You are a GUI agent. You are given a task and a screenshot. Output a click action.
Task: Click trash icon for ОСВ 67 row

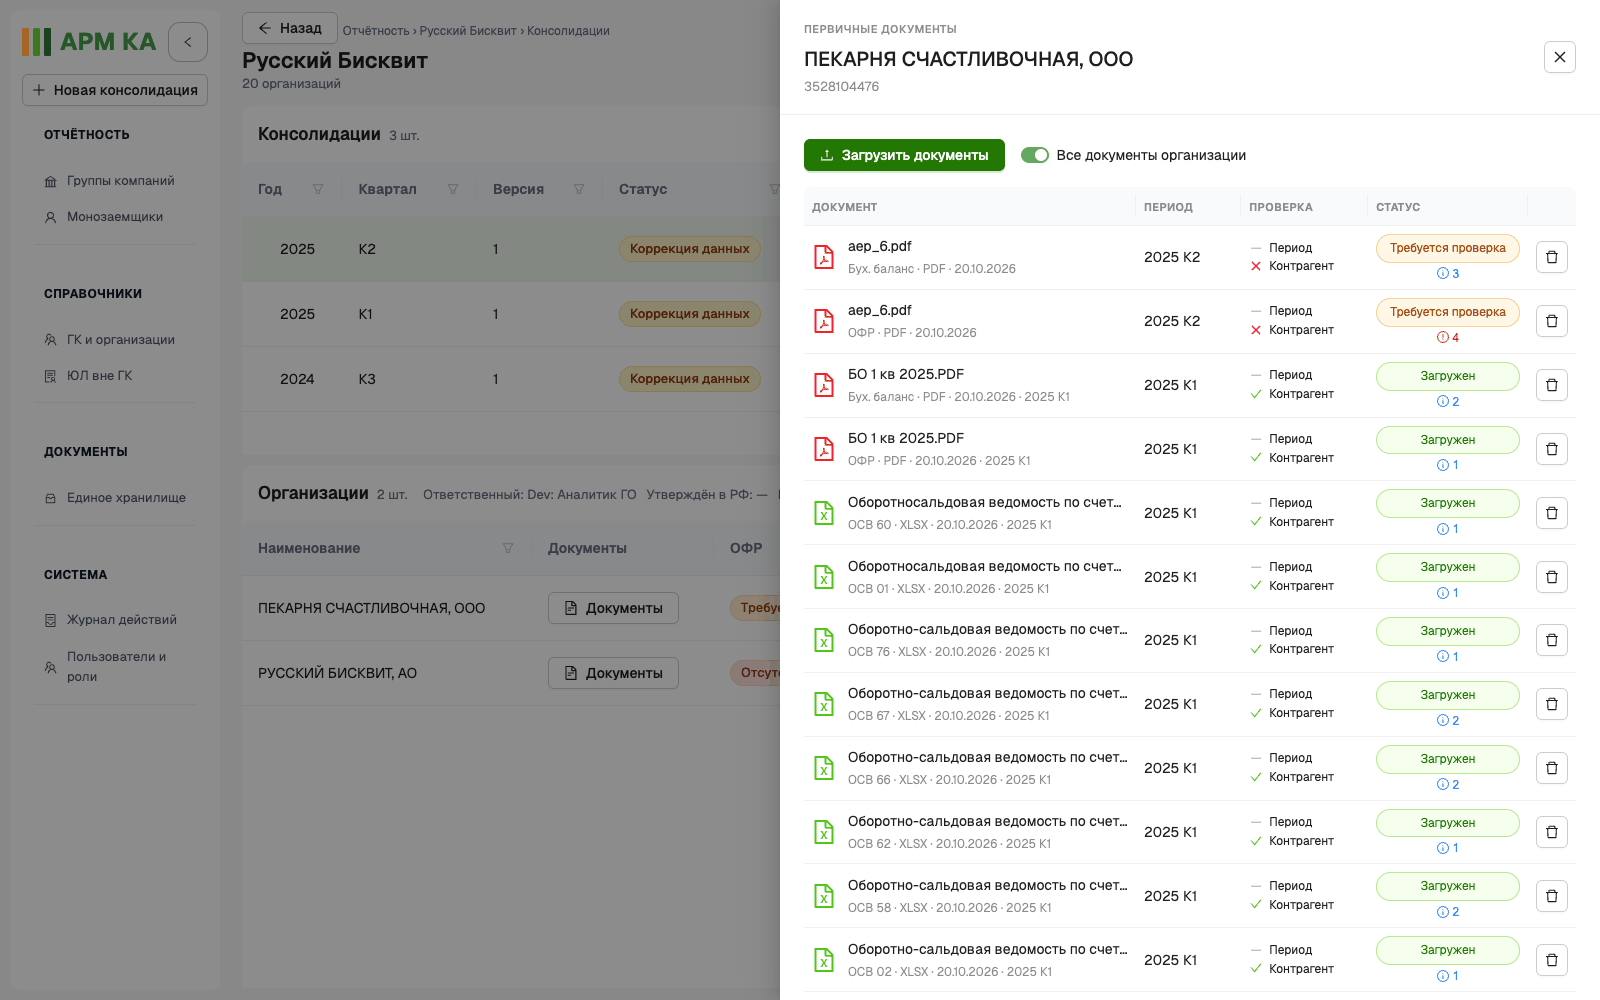[x=1551, y=704]
